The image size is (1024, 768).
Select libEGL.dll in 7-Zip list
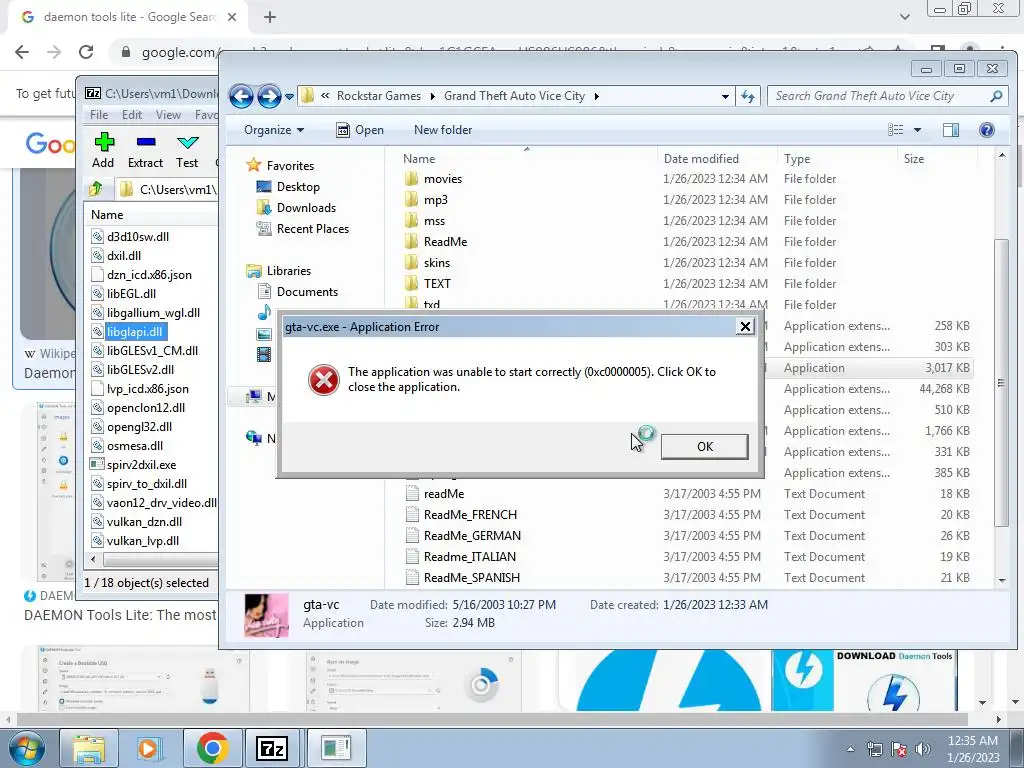tap(131, 293)
